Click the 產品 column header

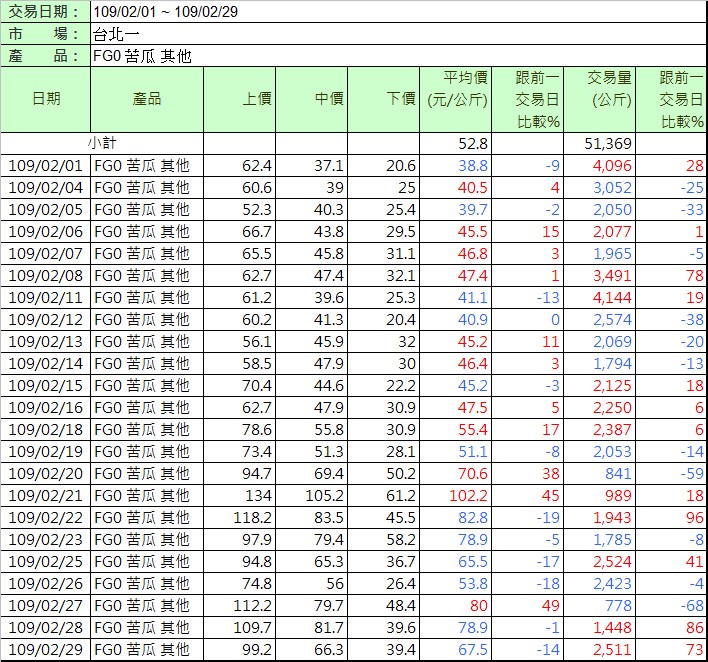pyautogui.click(x=147, y=98)
